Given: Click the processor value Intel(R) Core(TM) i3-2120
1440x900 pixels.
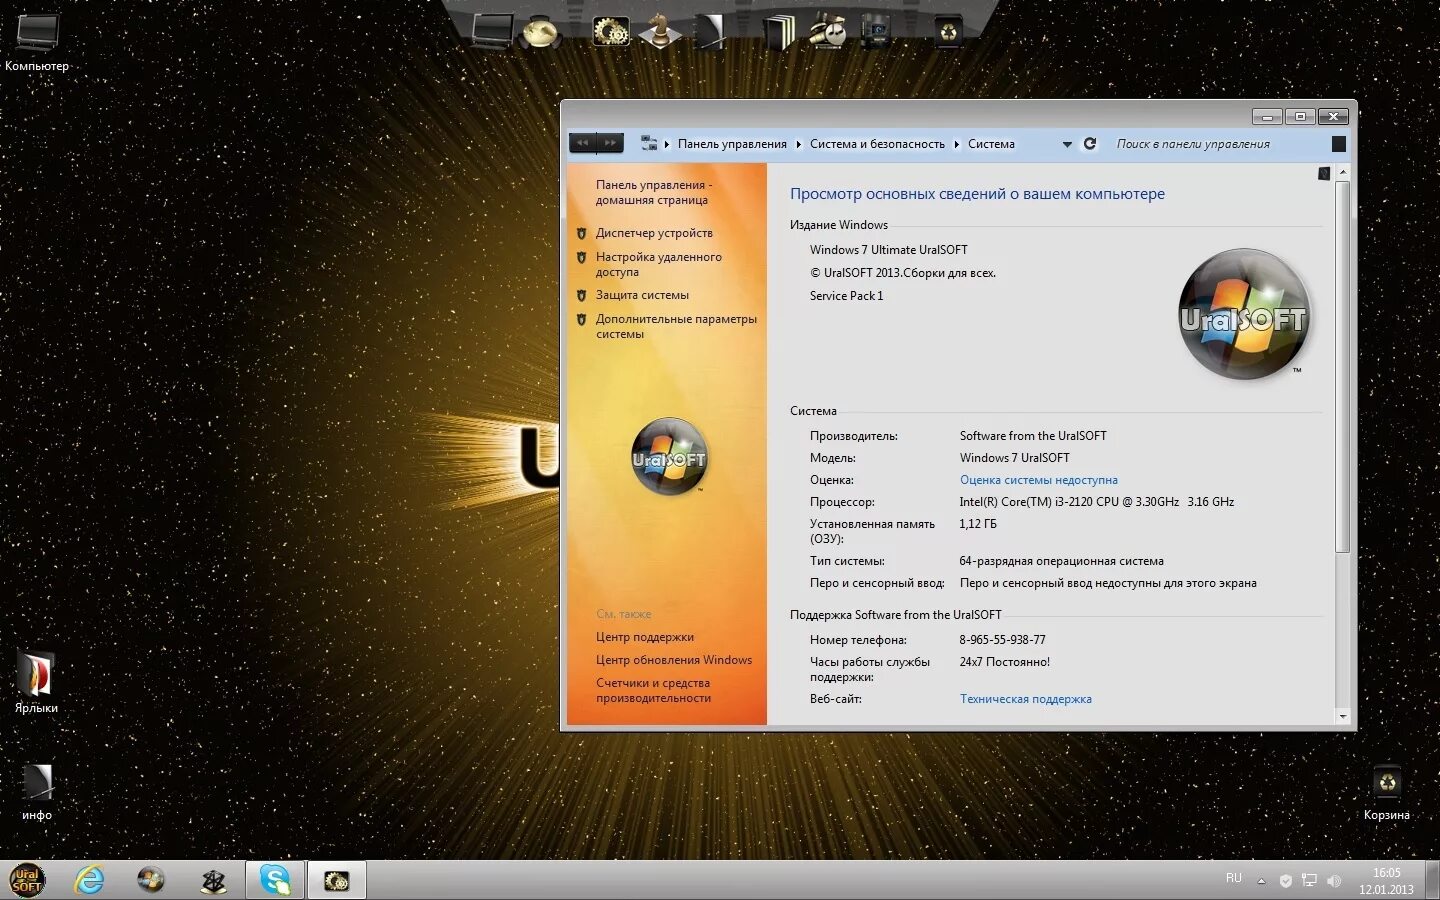Looking at the screenshot, I should [1097, 502].
